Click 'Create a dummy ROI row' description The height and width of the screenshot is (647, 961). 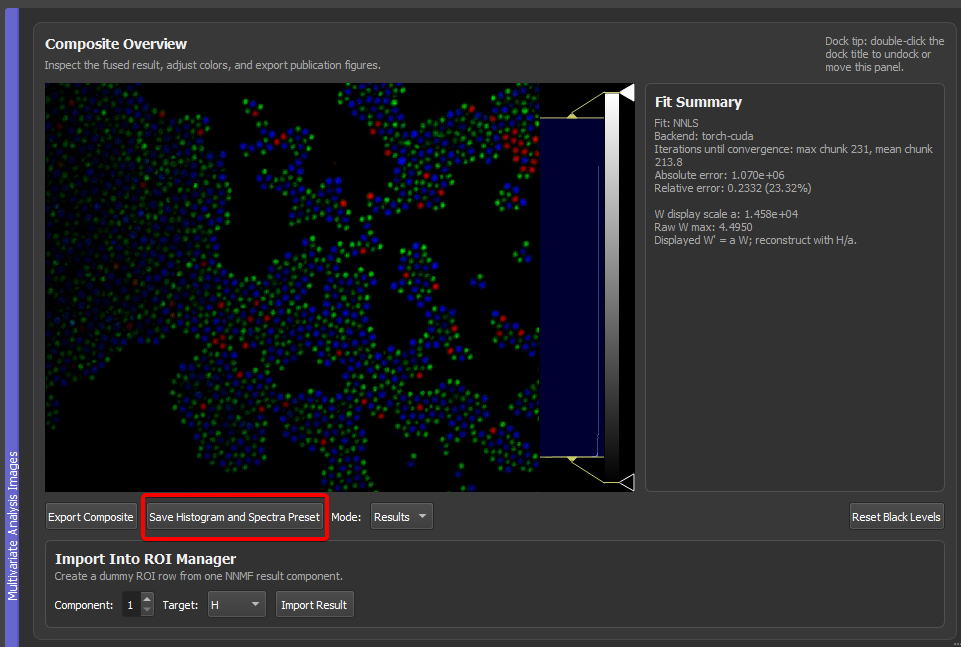[x=199, y=577]
